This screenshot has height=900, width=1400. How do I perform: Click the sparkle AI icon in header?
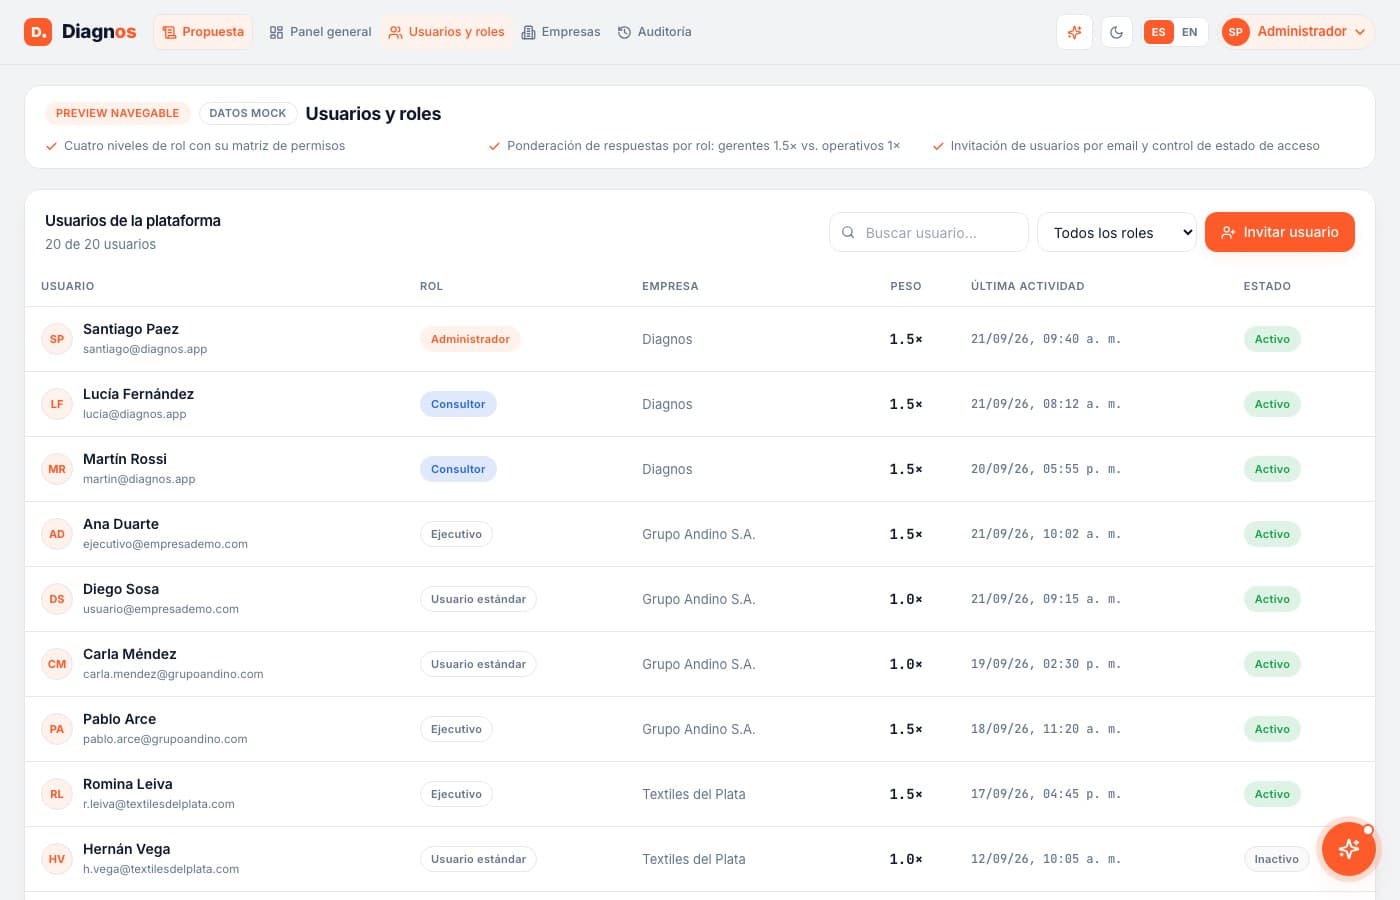click(1075, 32)
